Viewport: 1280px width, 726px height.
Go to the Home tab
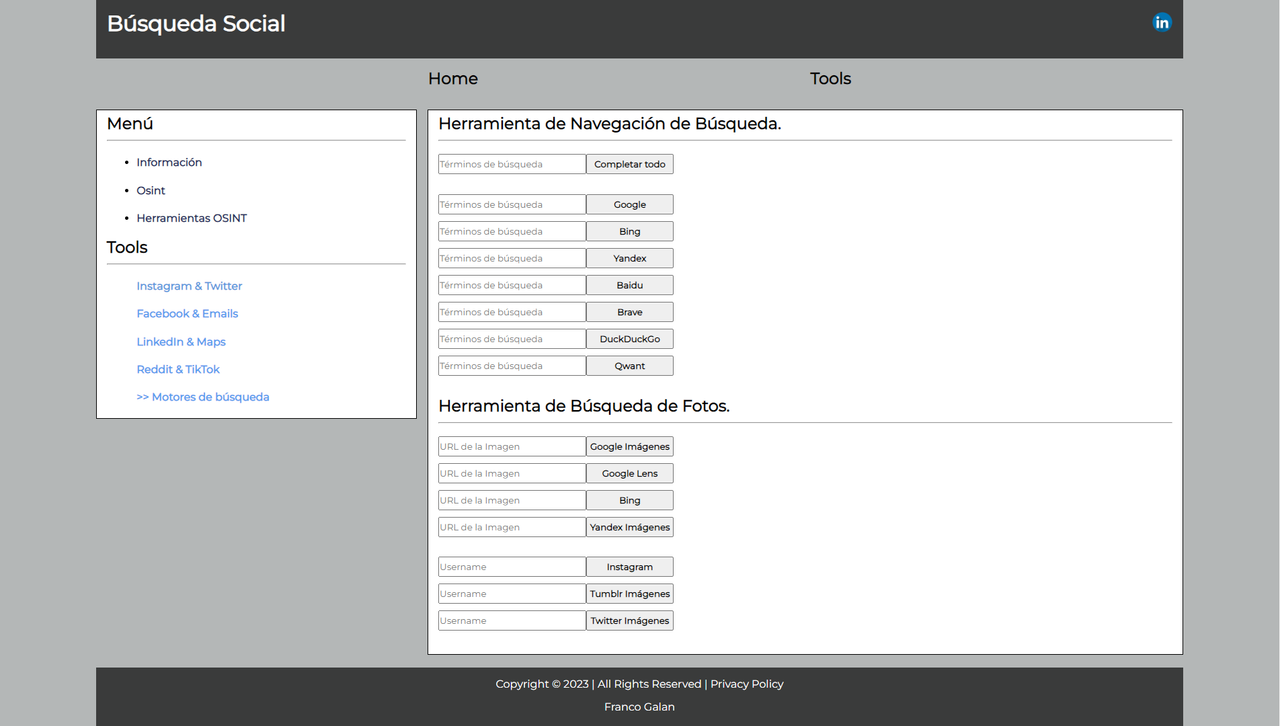(x=453, y=79)
